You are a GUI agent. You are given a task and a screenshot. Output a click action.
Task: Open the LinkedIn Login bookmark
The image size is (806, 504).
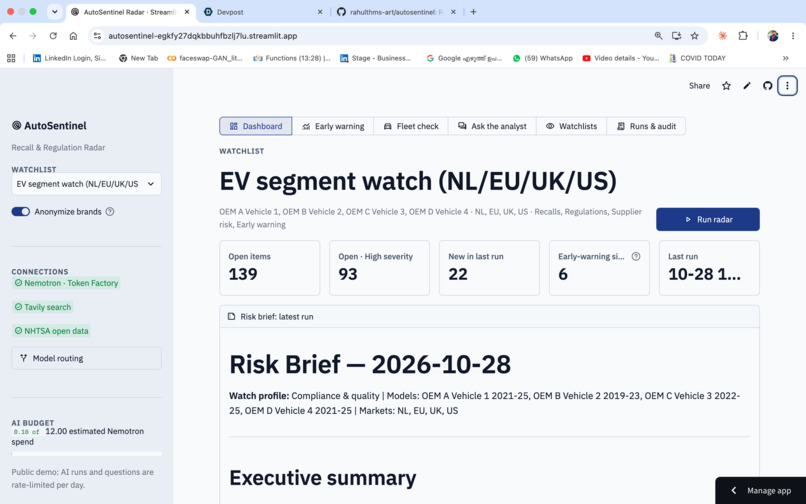[x=69, y=58]
